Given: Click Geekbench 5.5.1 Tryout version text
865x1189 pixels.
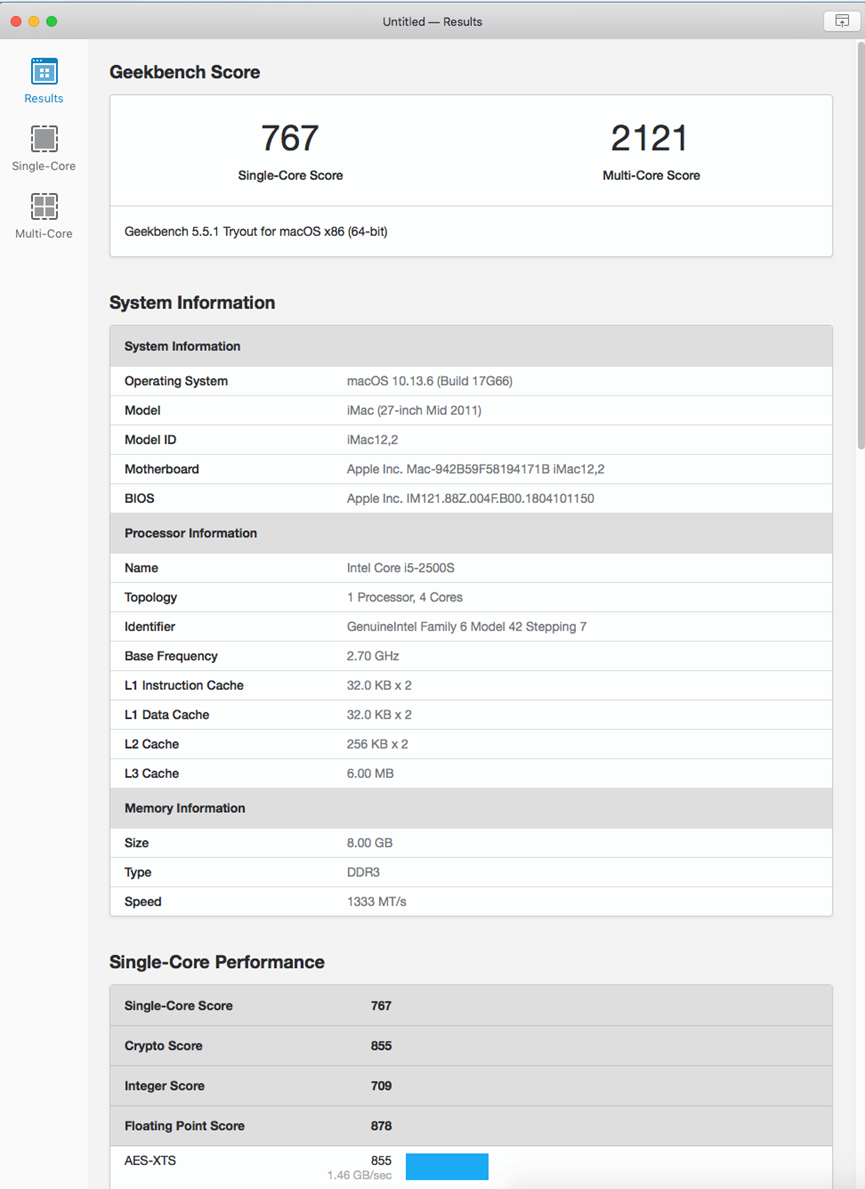Looking at the screenshot, I should [255, 231].
